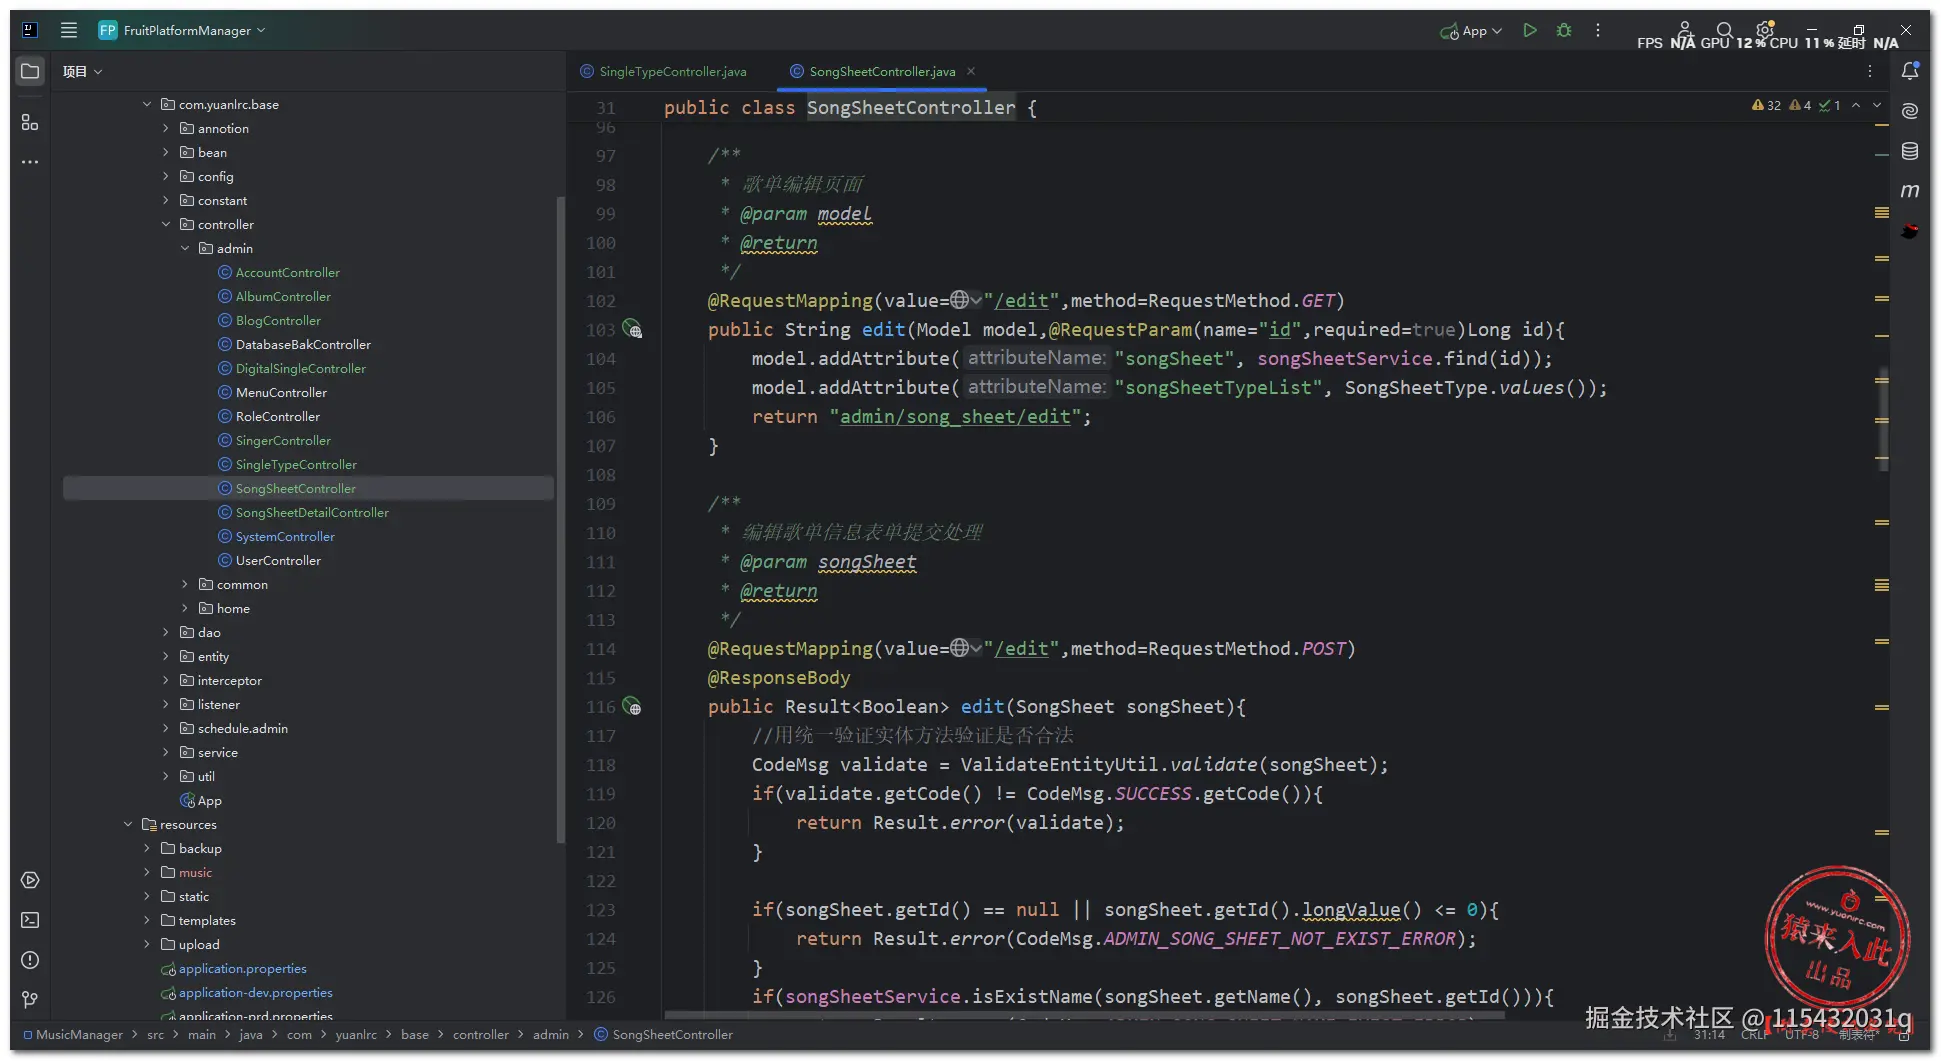Run the App configuration
Screen dimensions: 1941x1061
click(x=1530, y=30)
